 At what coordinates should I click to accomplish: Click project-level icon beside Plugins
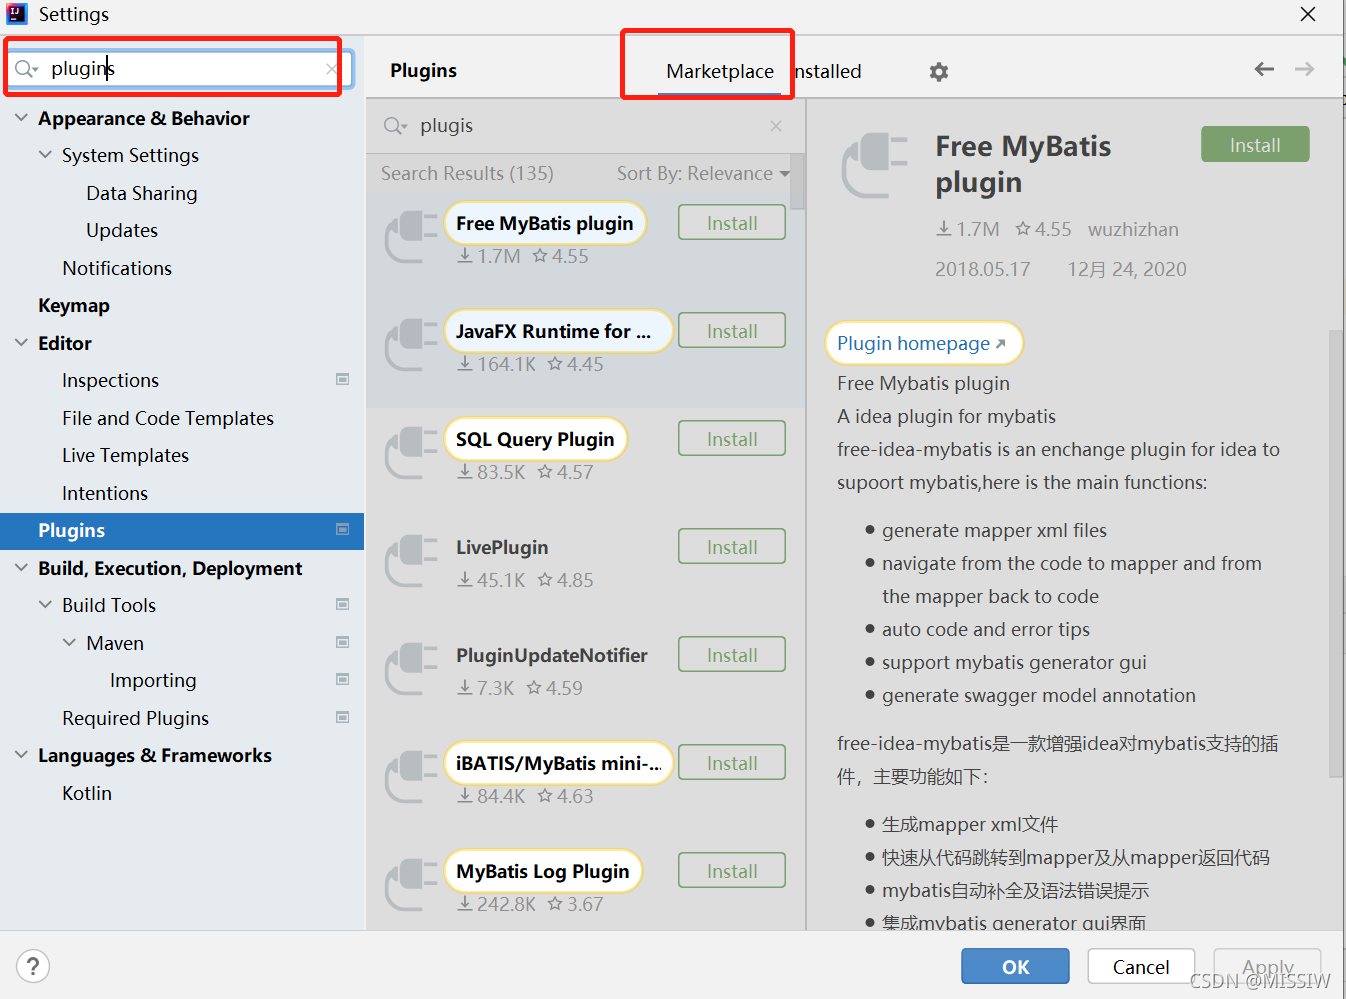(342, 530)
